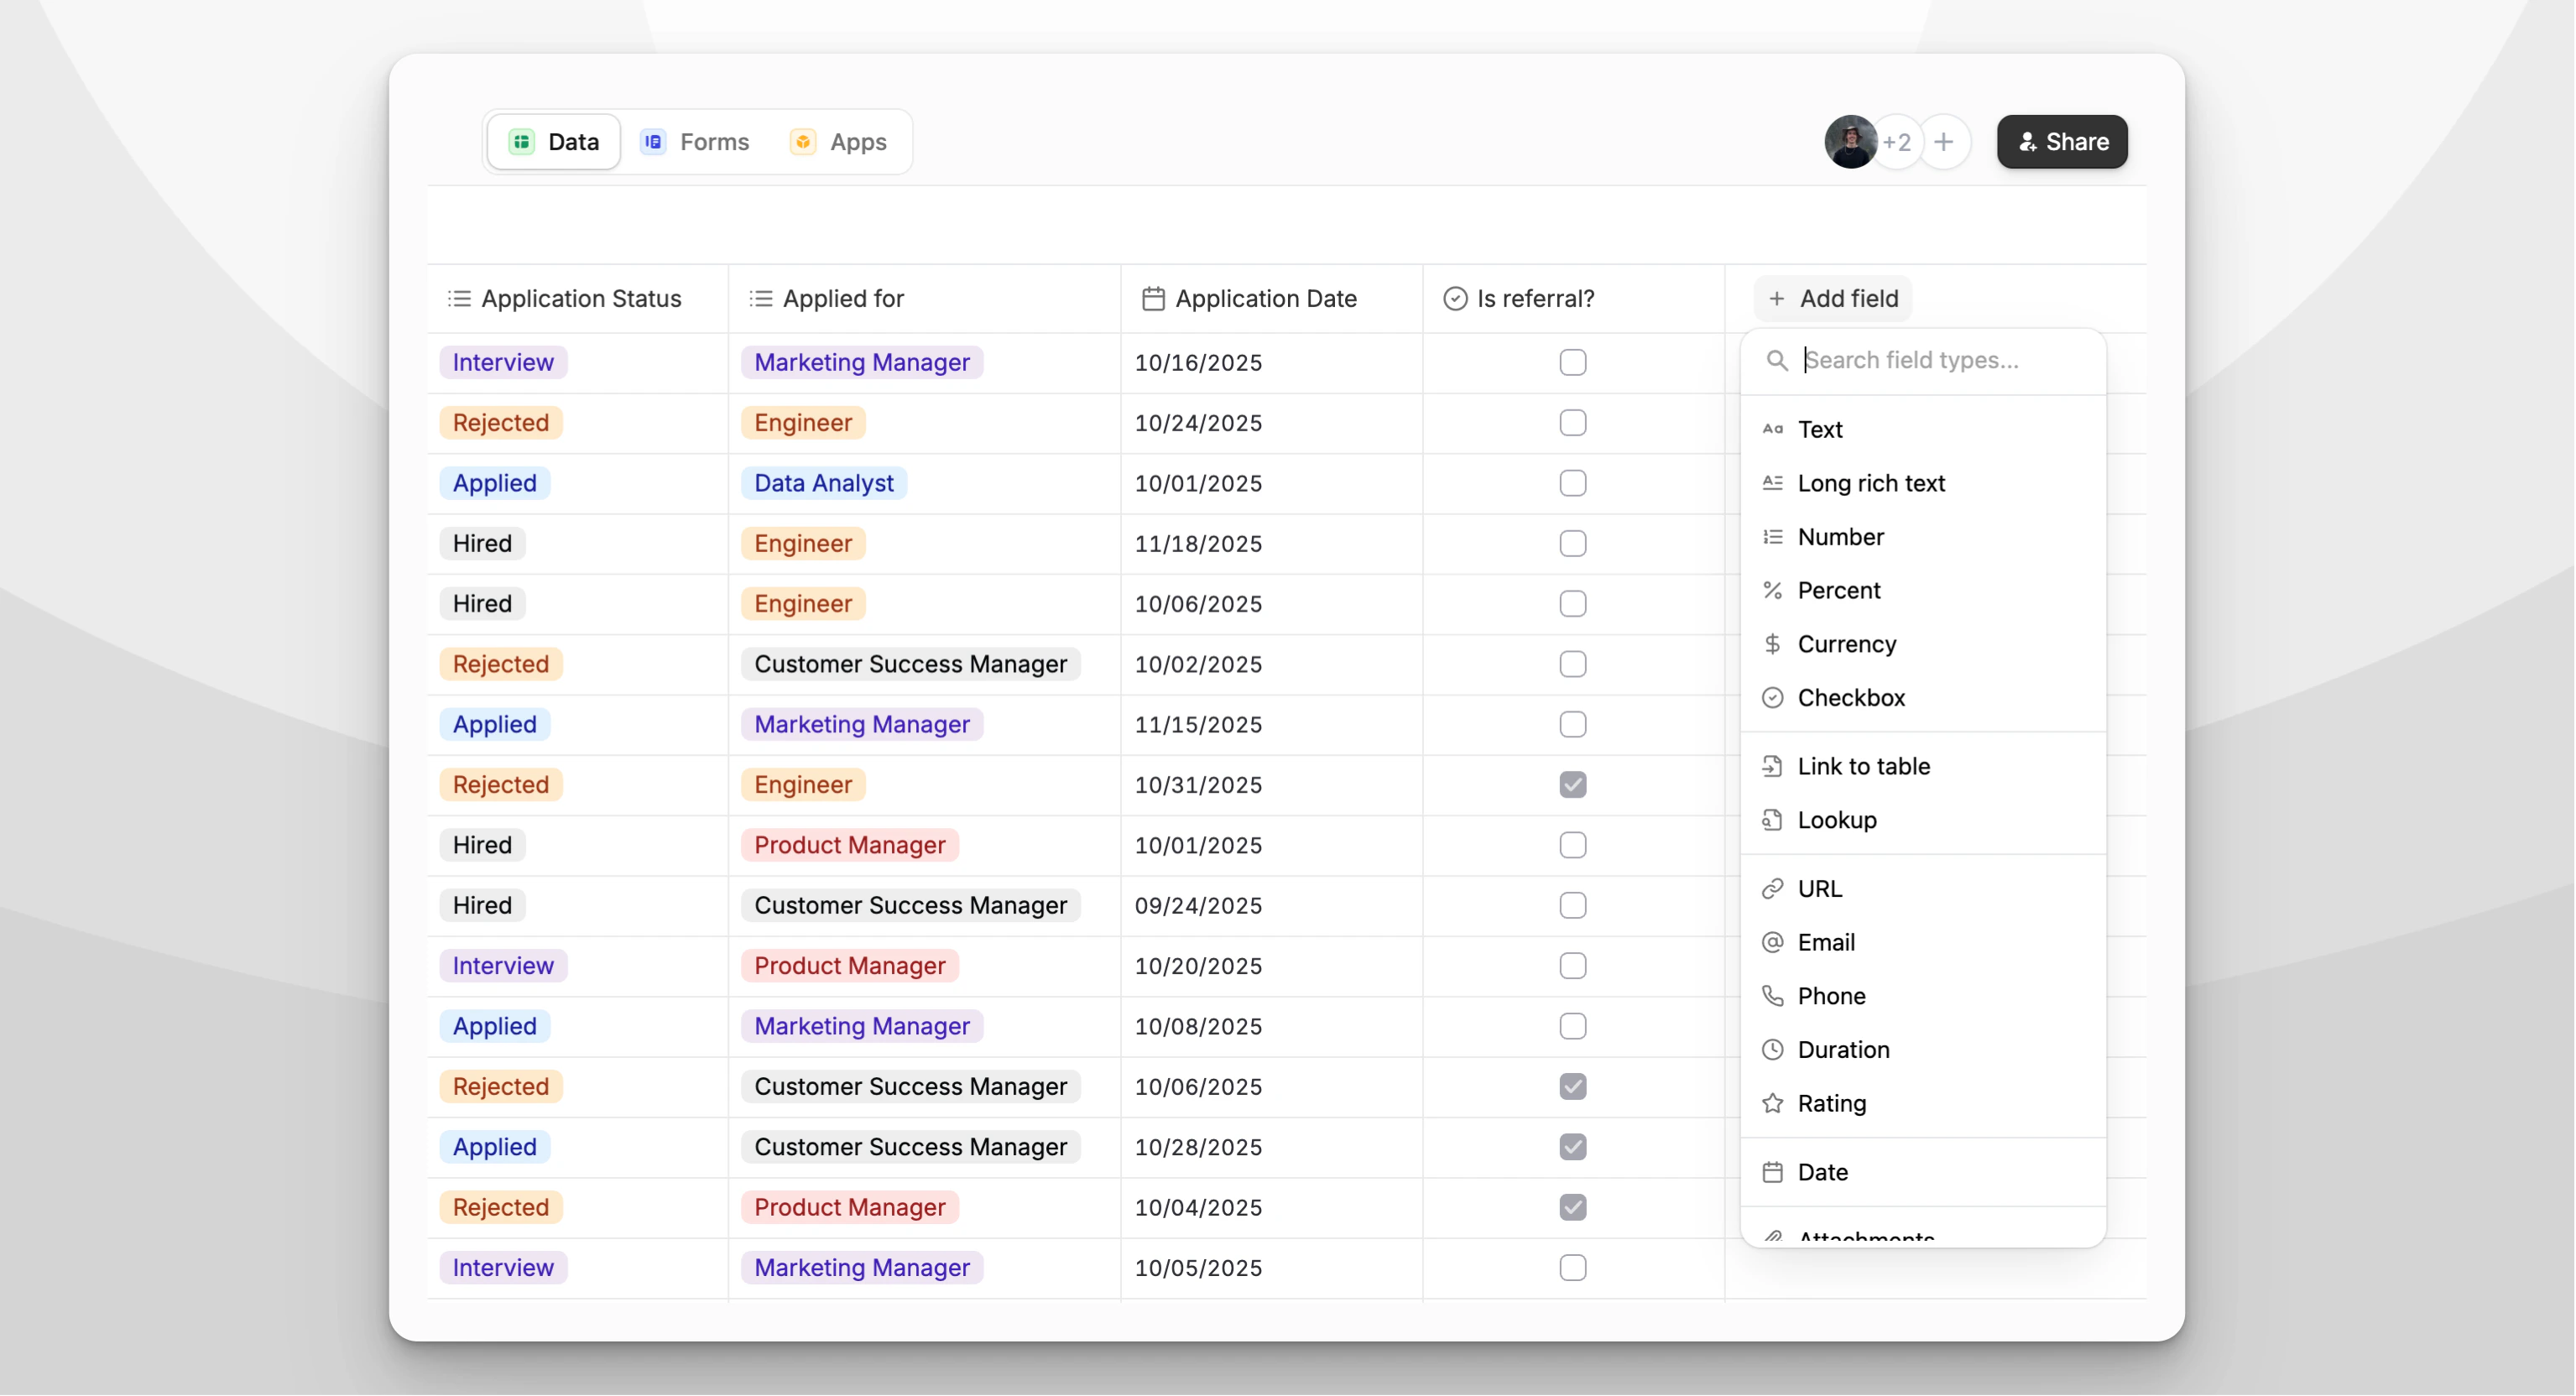Pick the Duration field type
Screen dimensions: 2576x1396
point(1841,1049)
